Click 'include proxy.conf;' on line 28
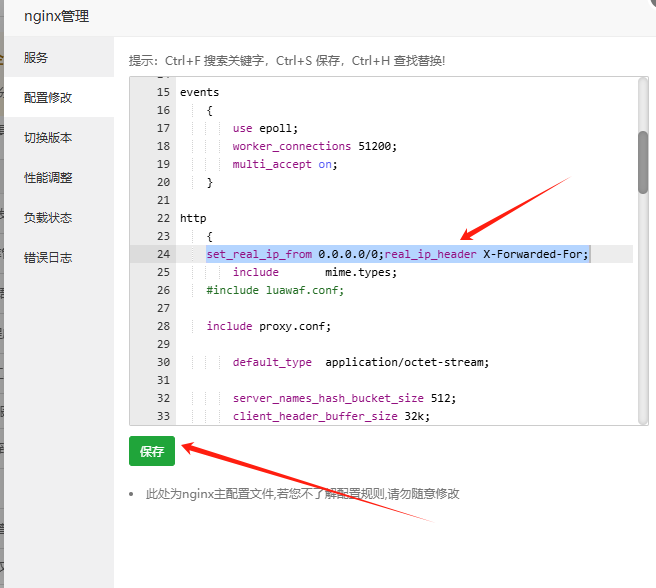 coord(269,326)
